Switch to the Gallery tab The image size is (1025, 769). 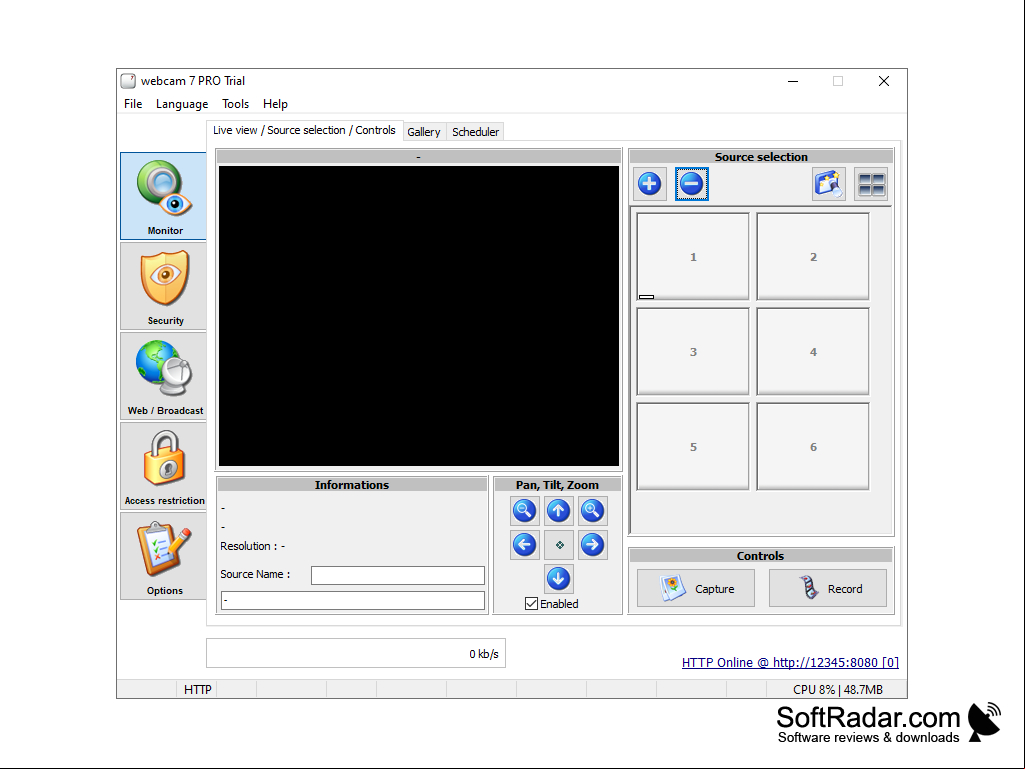pos(424,131)
